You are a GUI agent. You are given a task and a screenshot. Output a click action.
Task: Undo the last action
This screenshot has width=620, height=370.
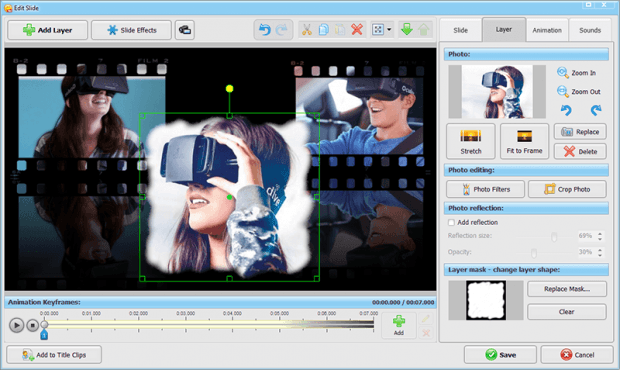(265, 30)
